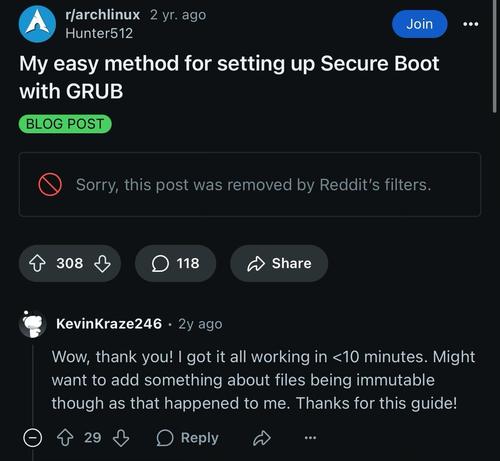
Task: Downvote KevinKraze246's comment
Action: [121, 438]
